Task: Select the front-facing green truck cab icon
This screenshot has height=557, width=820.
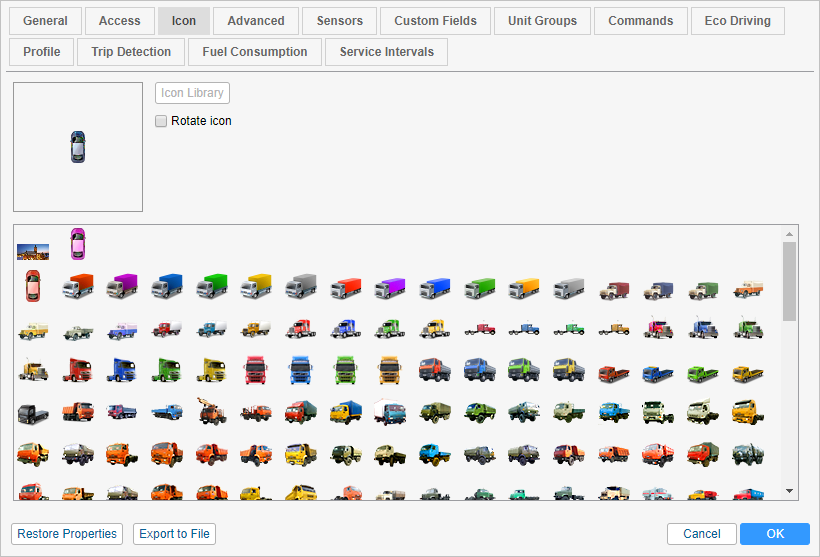Action: (x=345, y=370)
